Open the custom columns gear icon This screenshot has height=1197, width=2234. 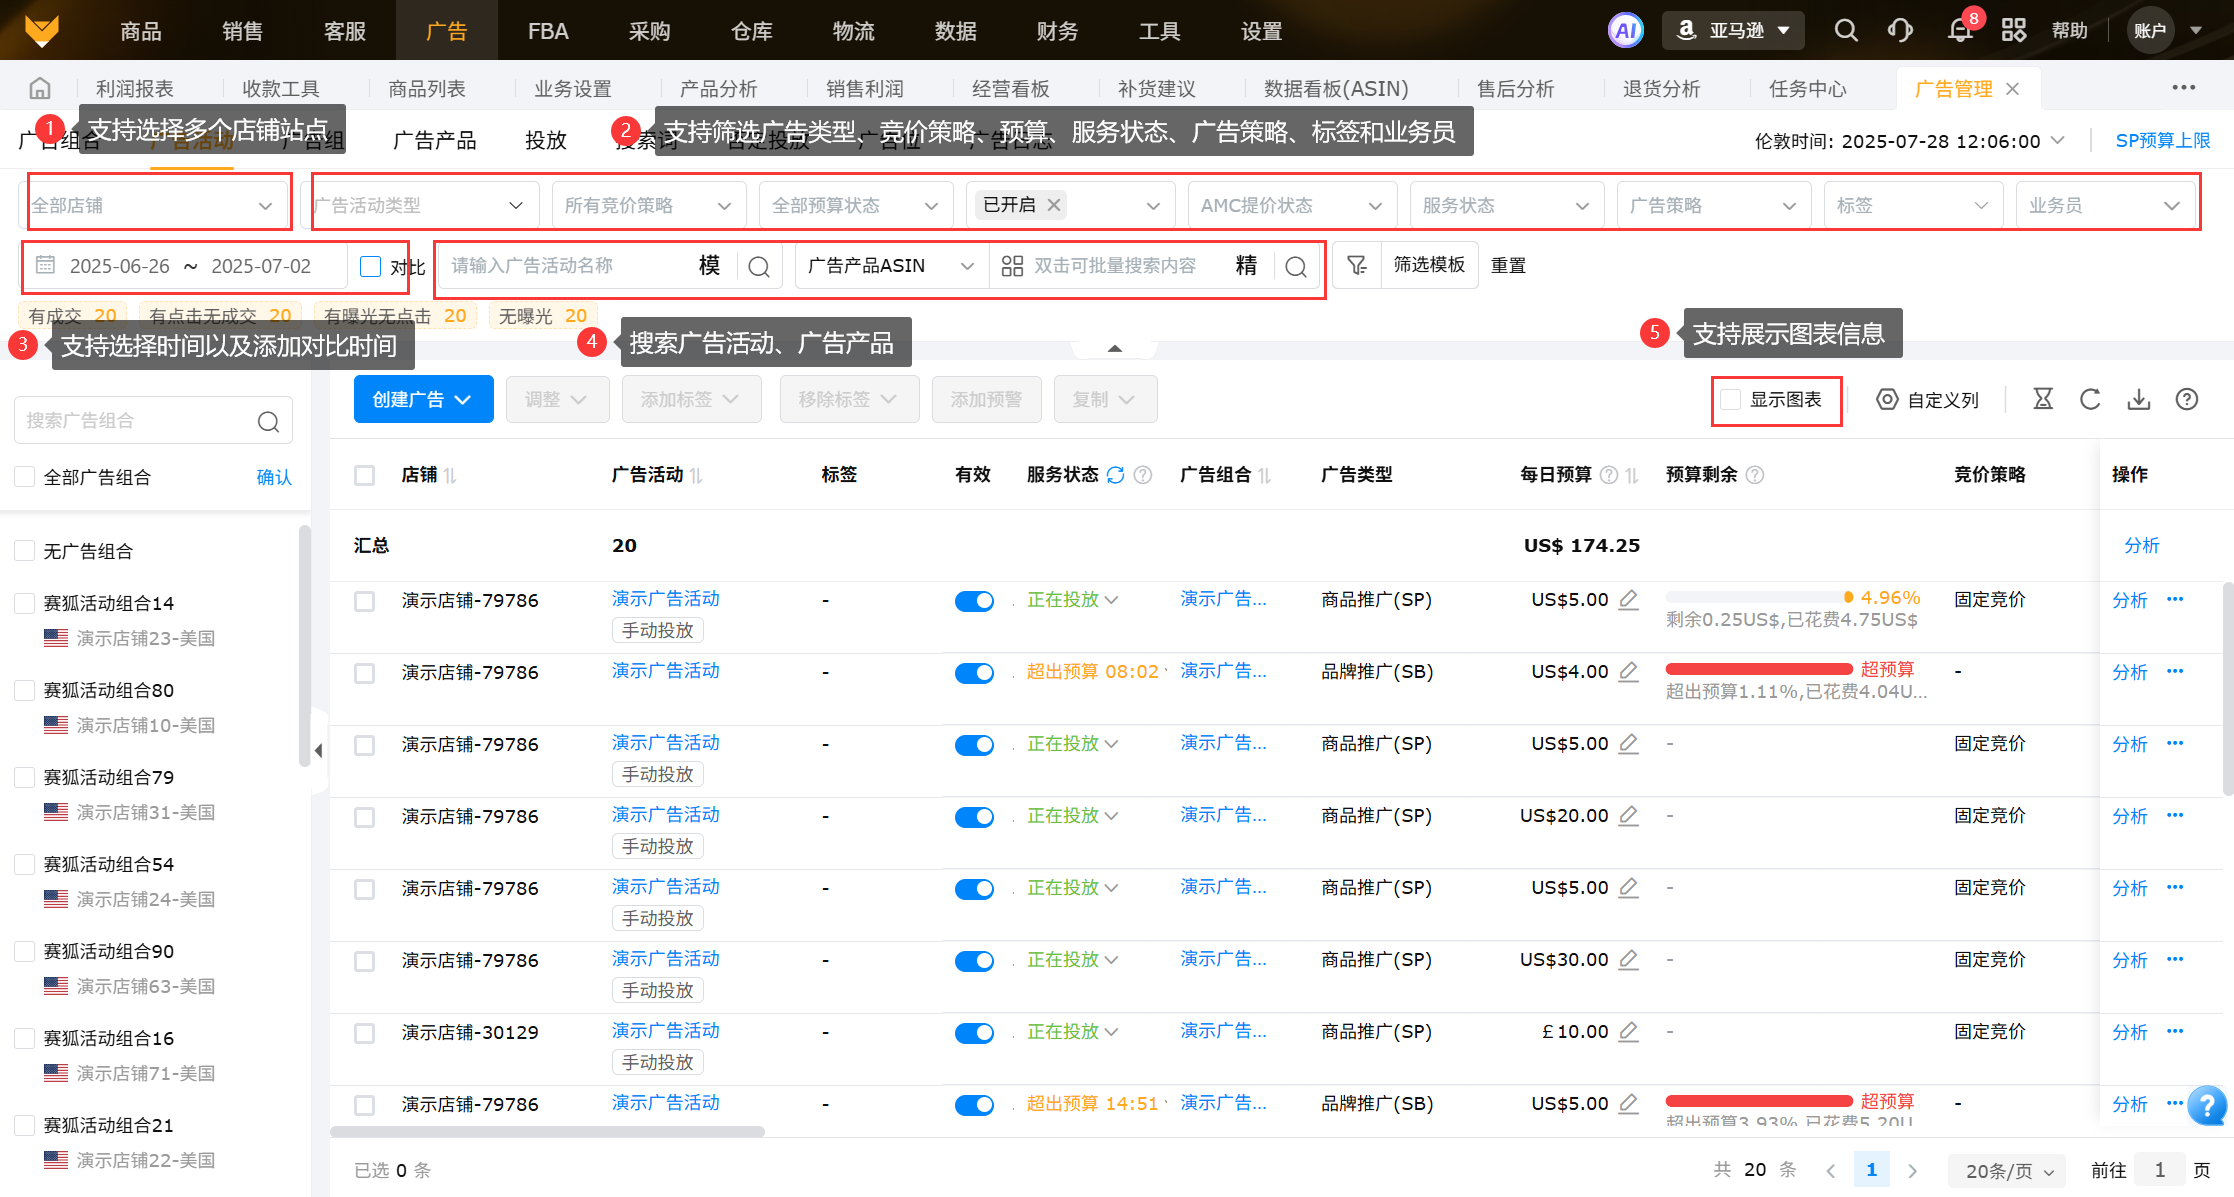coord(1886,400)
